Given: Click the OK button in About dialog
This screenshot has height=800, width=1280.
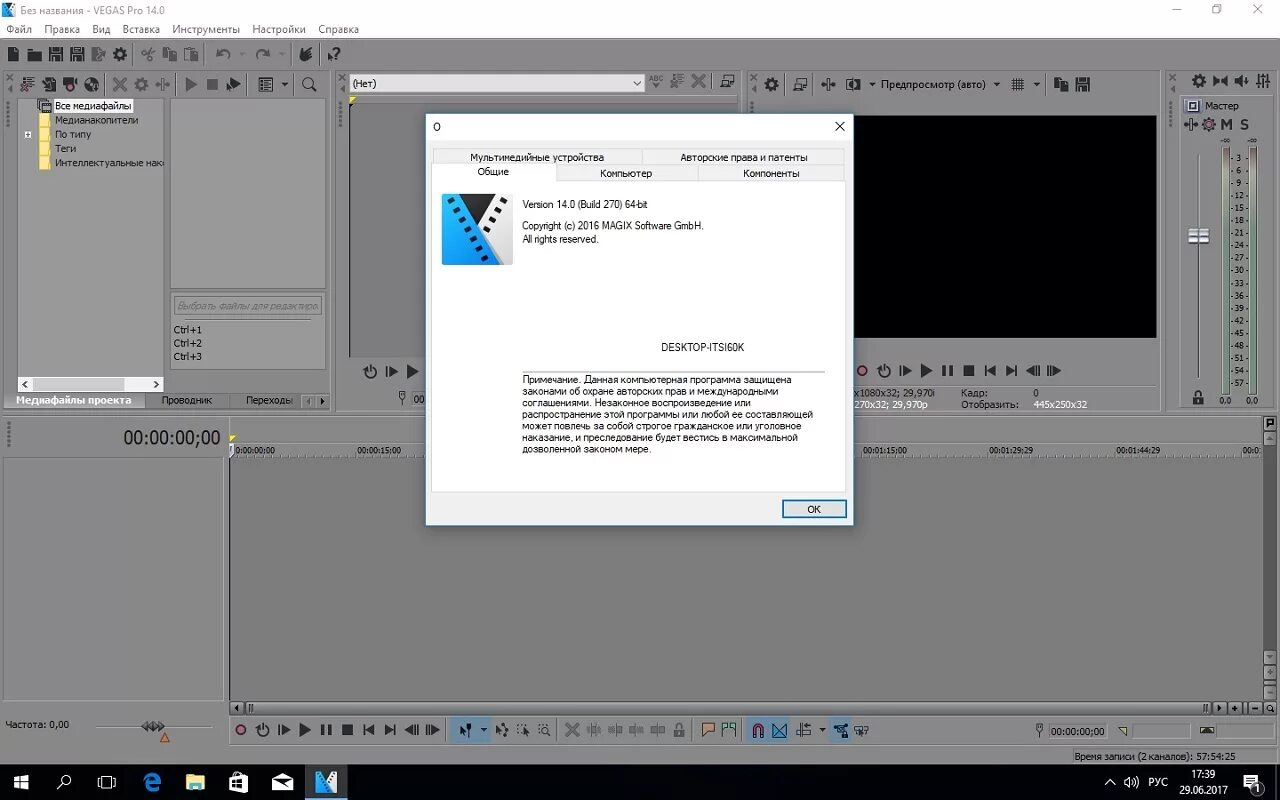Looking at the screenshot, I should point(814,509).
